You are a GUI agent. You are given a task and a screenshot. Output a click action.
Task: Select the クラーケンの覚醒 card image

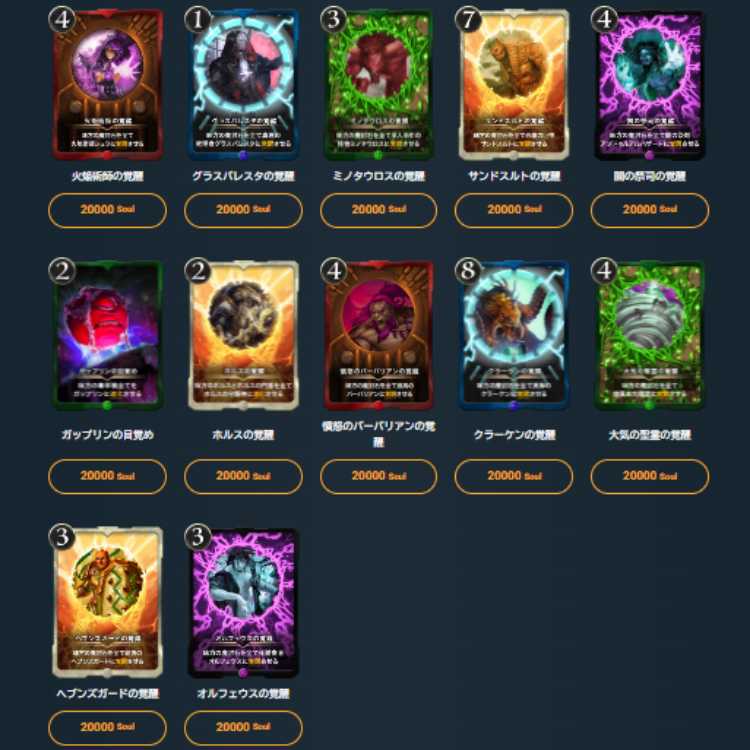pyautogui.click(x=514, y=335)
